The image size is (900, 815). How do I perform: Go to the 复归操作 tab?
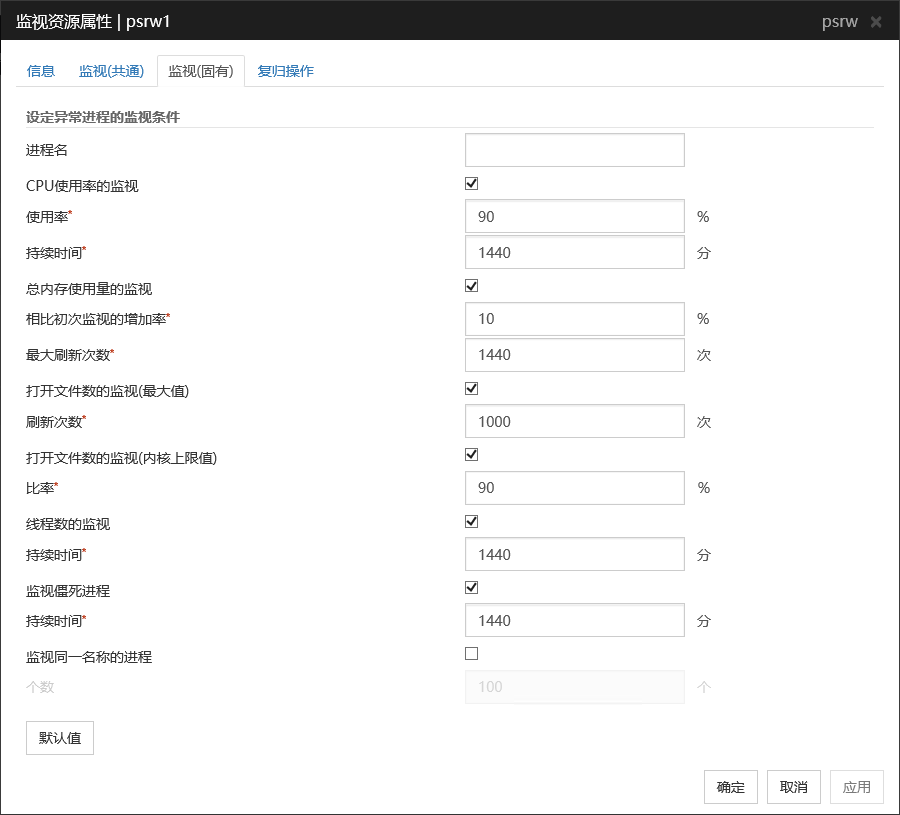tap(285, 71)
